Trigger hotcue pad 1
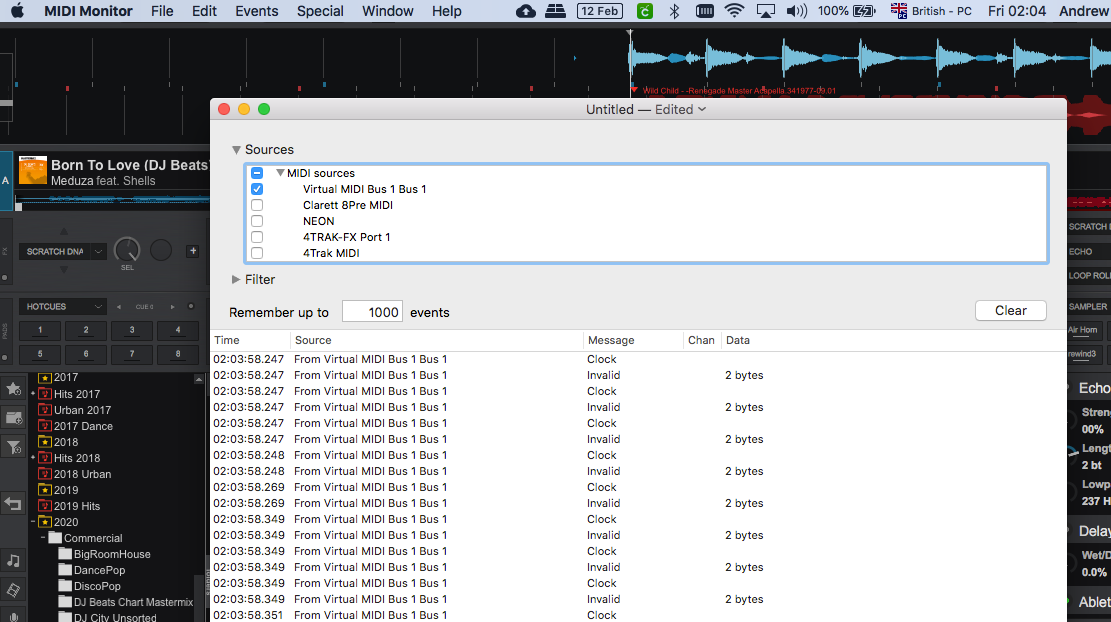The width and height of the screenshot is (1111, 622). 40,330
